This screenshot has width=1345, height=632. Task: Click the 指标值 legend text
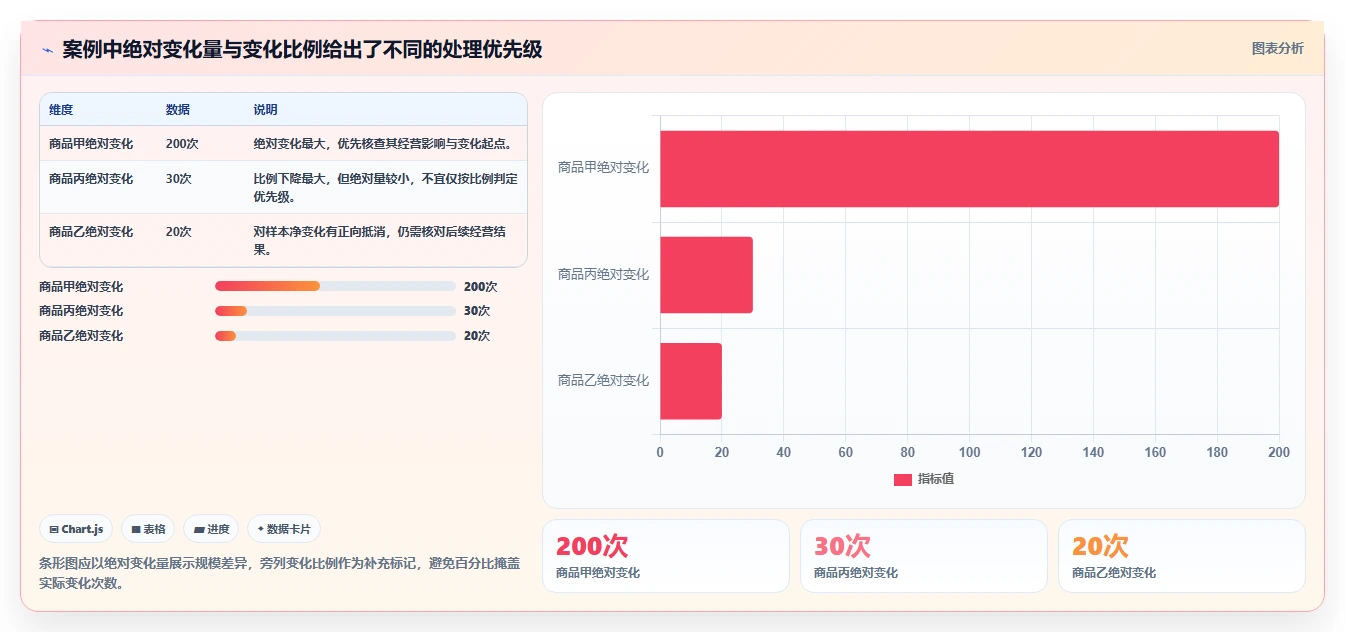(936, 480)
